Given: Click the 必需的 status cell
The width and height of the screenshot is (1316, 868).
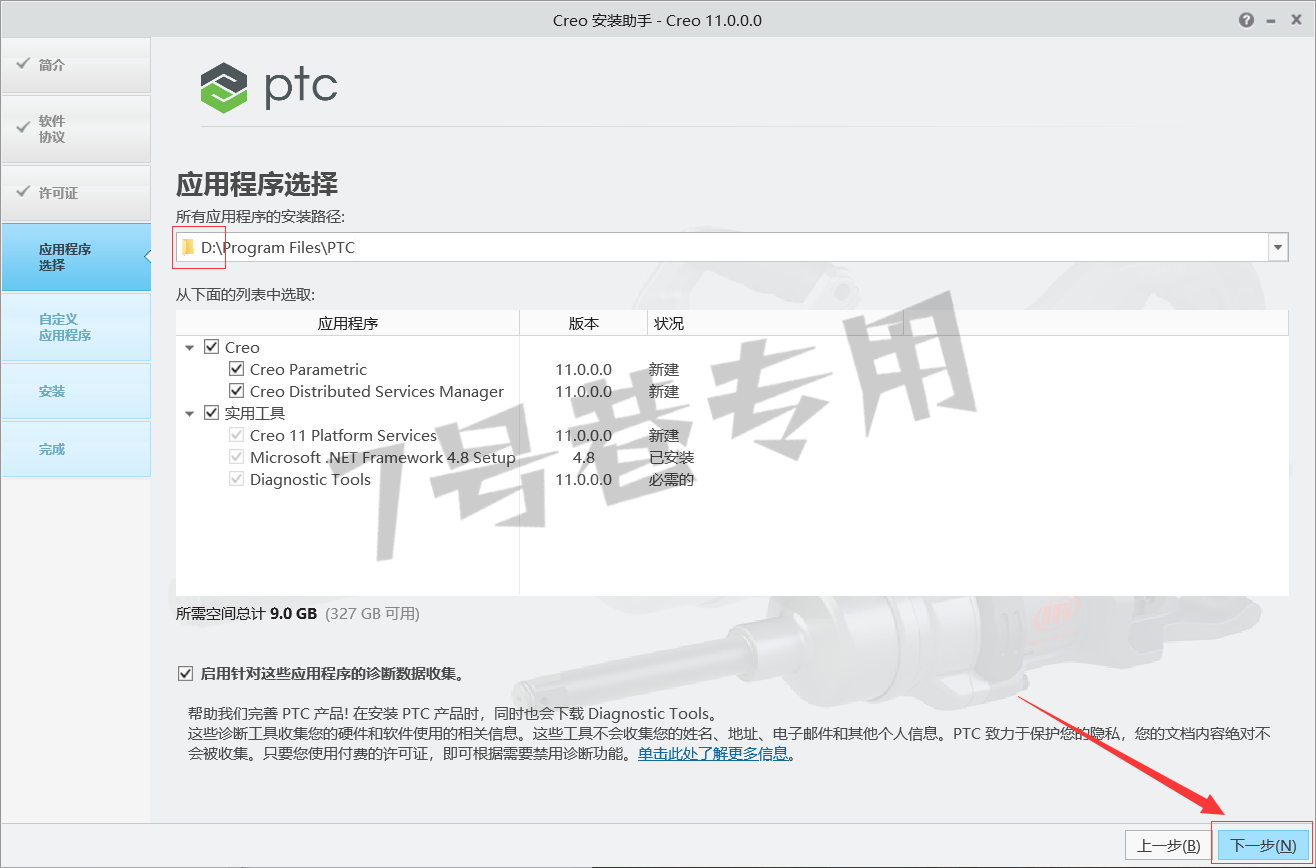Looking at the screenshot, I should (672, 479).
